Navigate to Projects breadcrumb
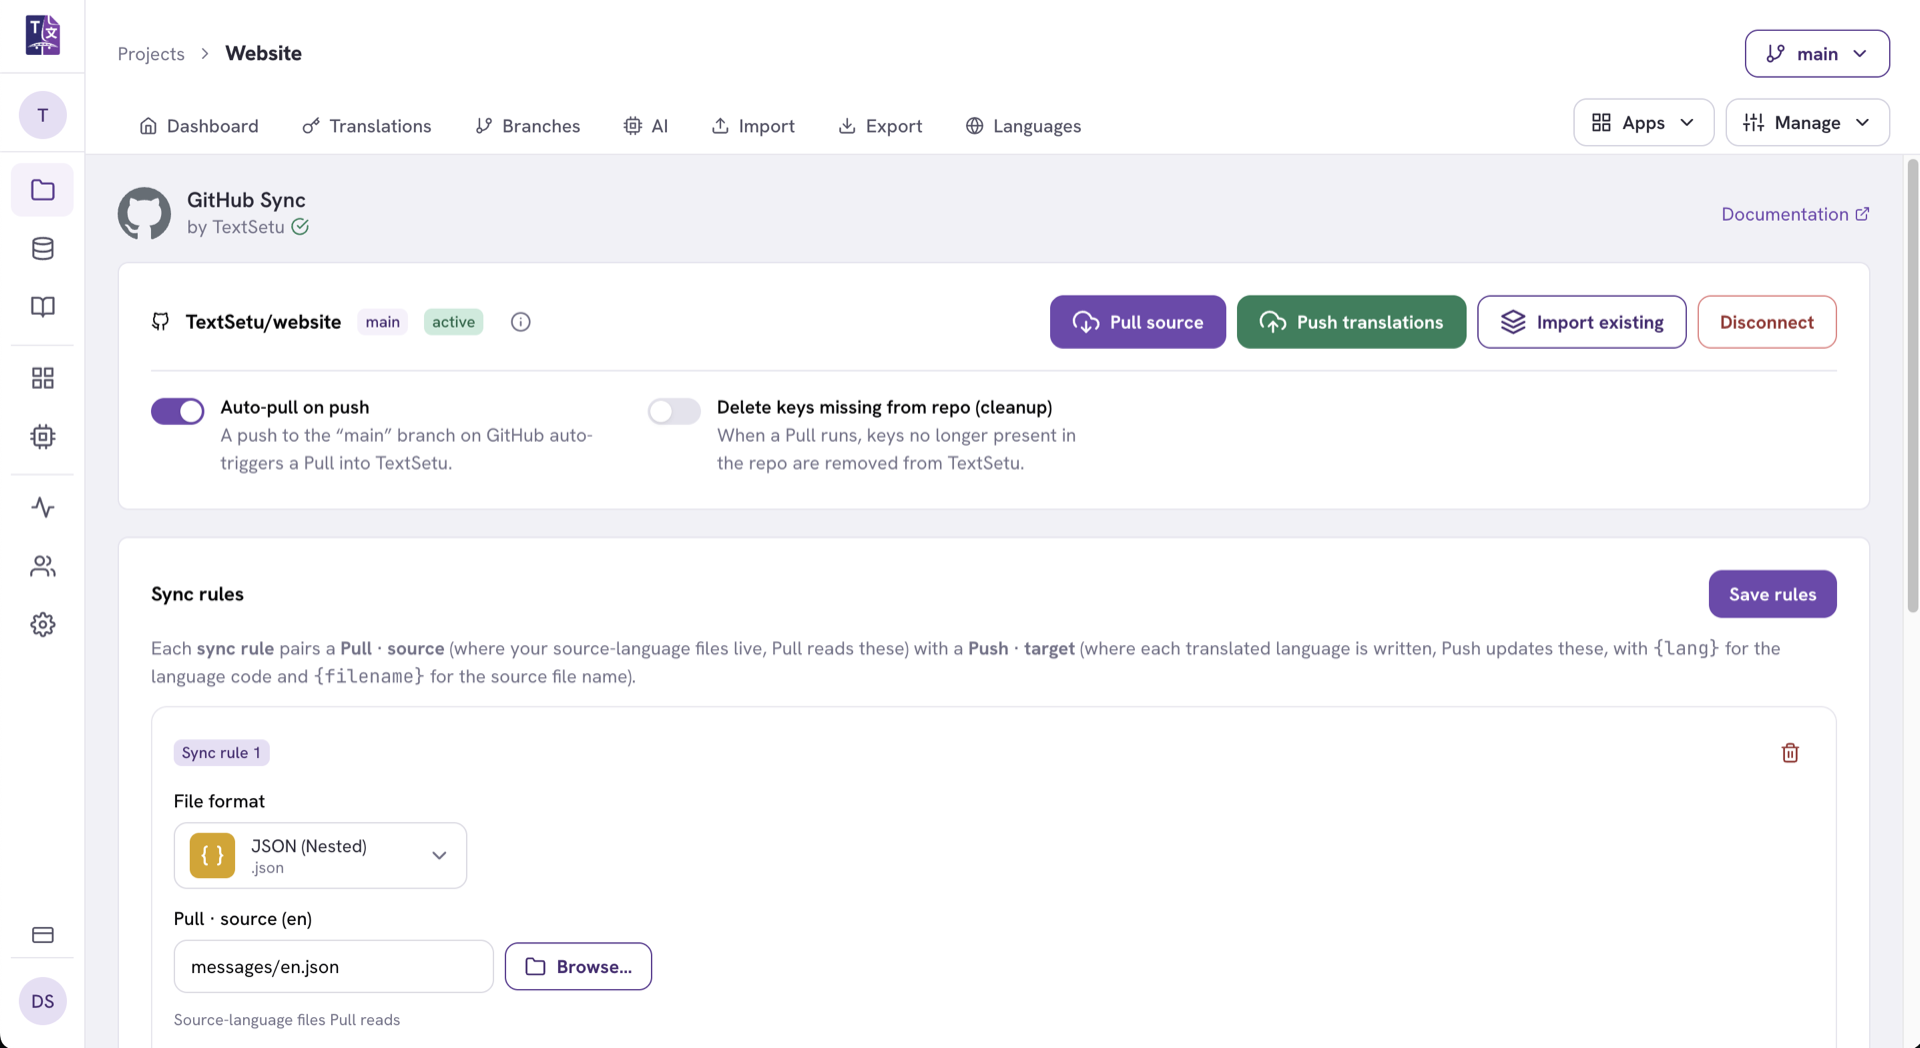The height and width of the screenshot is (1048, 1920). [x=151, y=54]
